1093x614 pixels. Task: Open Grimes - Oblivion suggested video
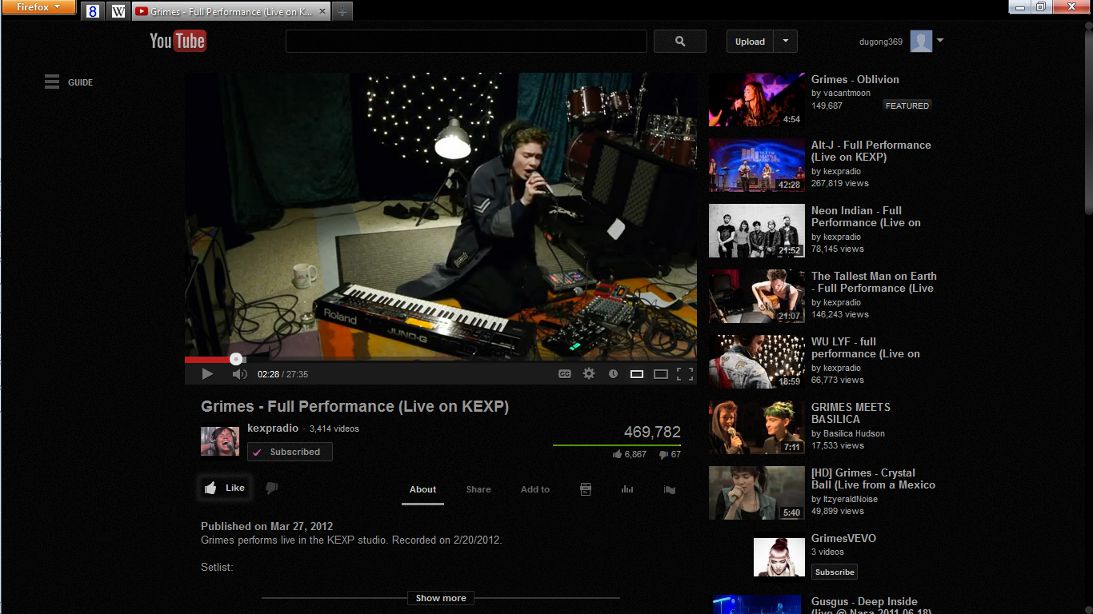coord(855,79)
